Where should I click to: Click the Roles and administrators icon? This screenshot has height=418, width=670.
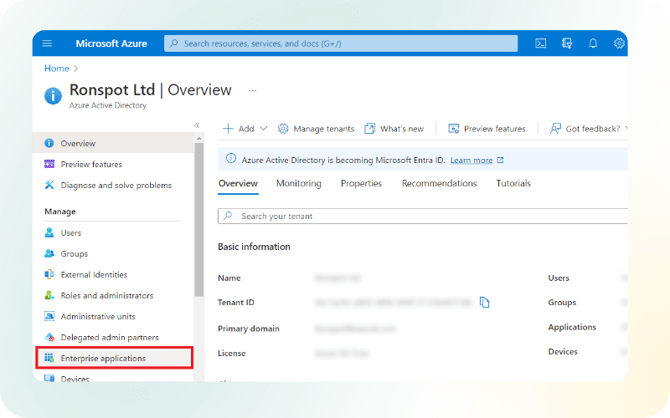49,295
